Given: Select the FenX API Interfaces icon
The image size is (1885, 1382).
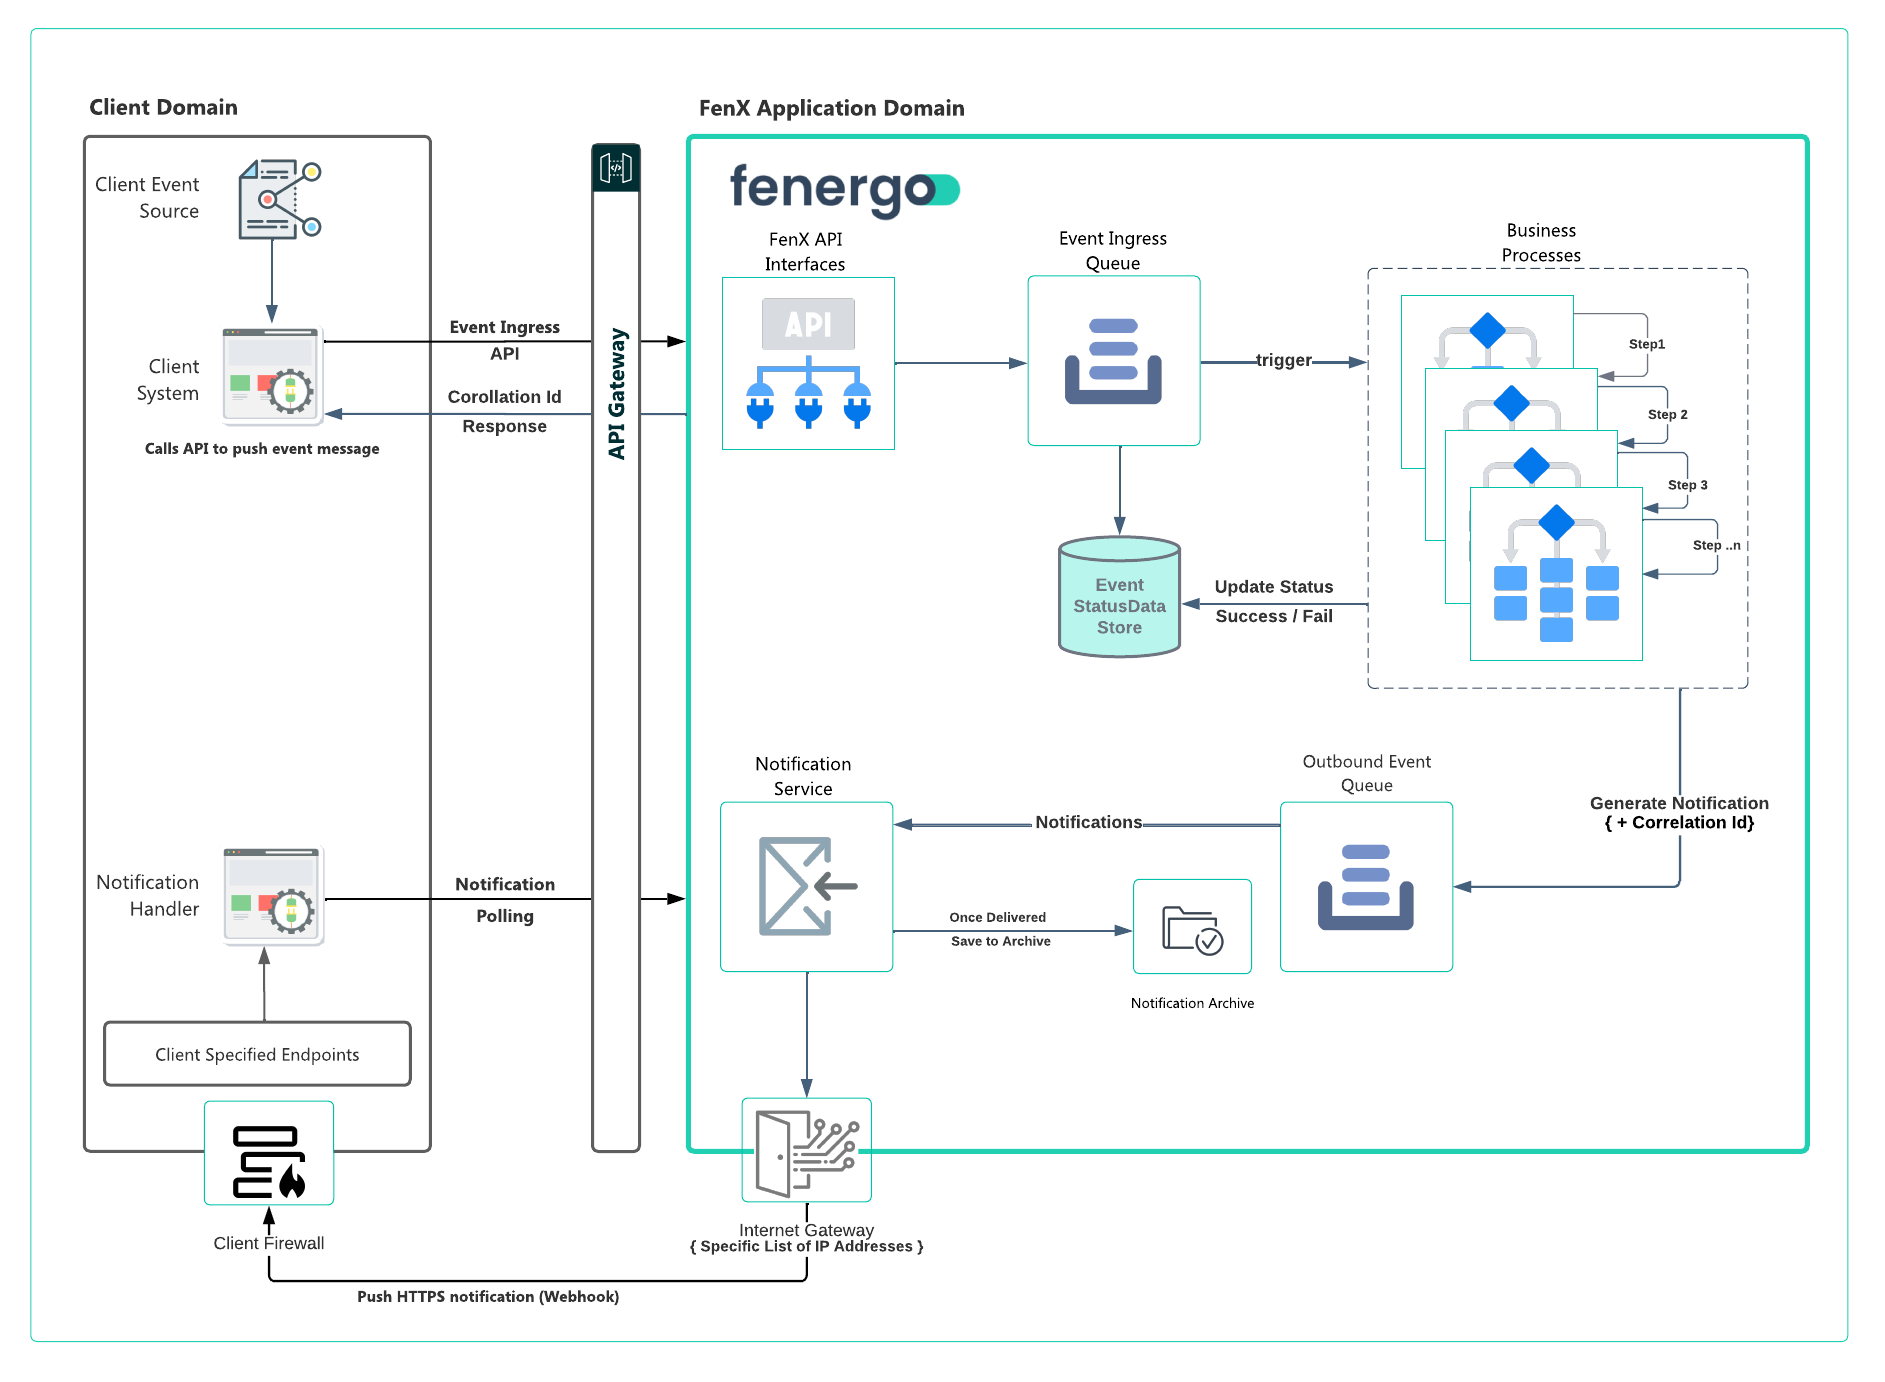Looking at the screenshot, I should (808, 364).
